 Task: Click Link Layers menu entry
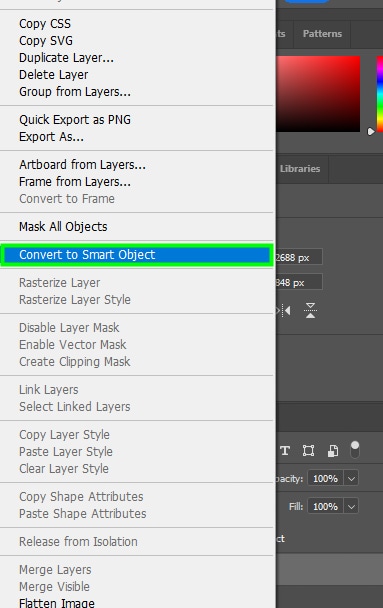pyautogui.click(x=48, y=390)
